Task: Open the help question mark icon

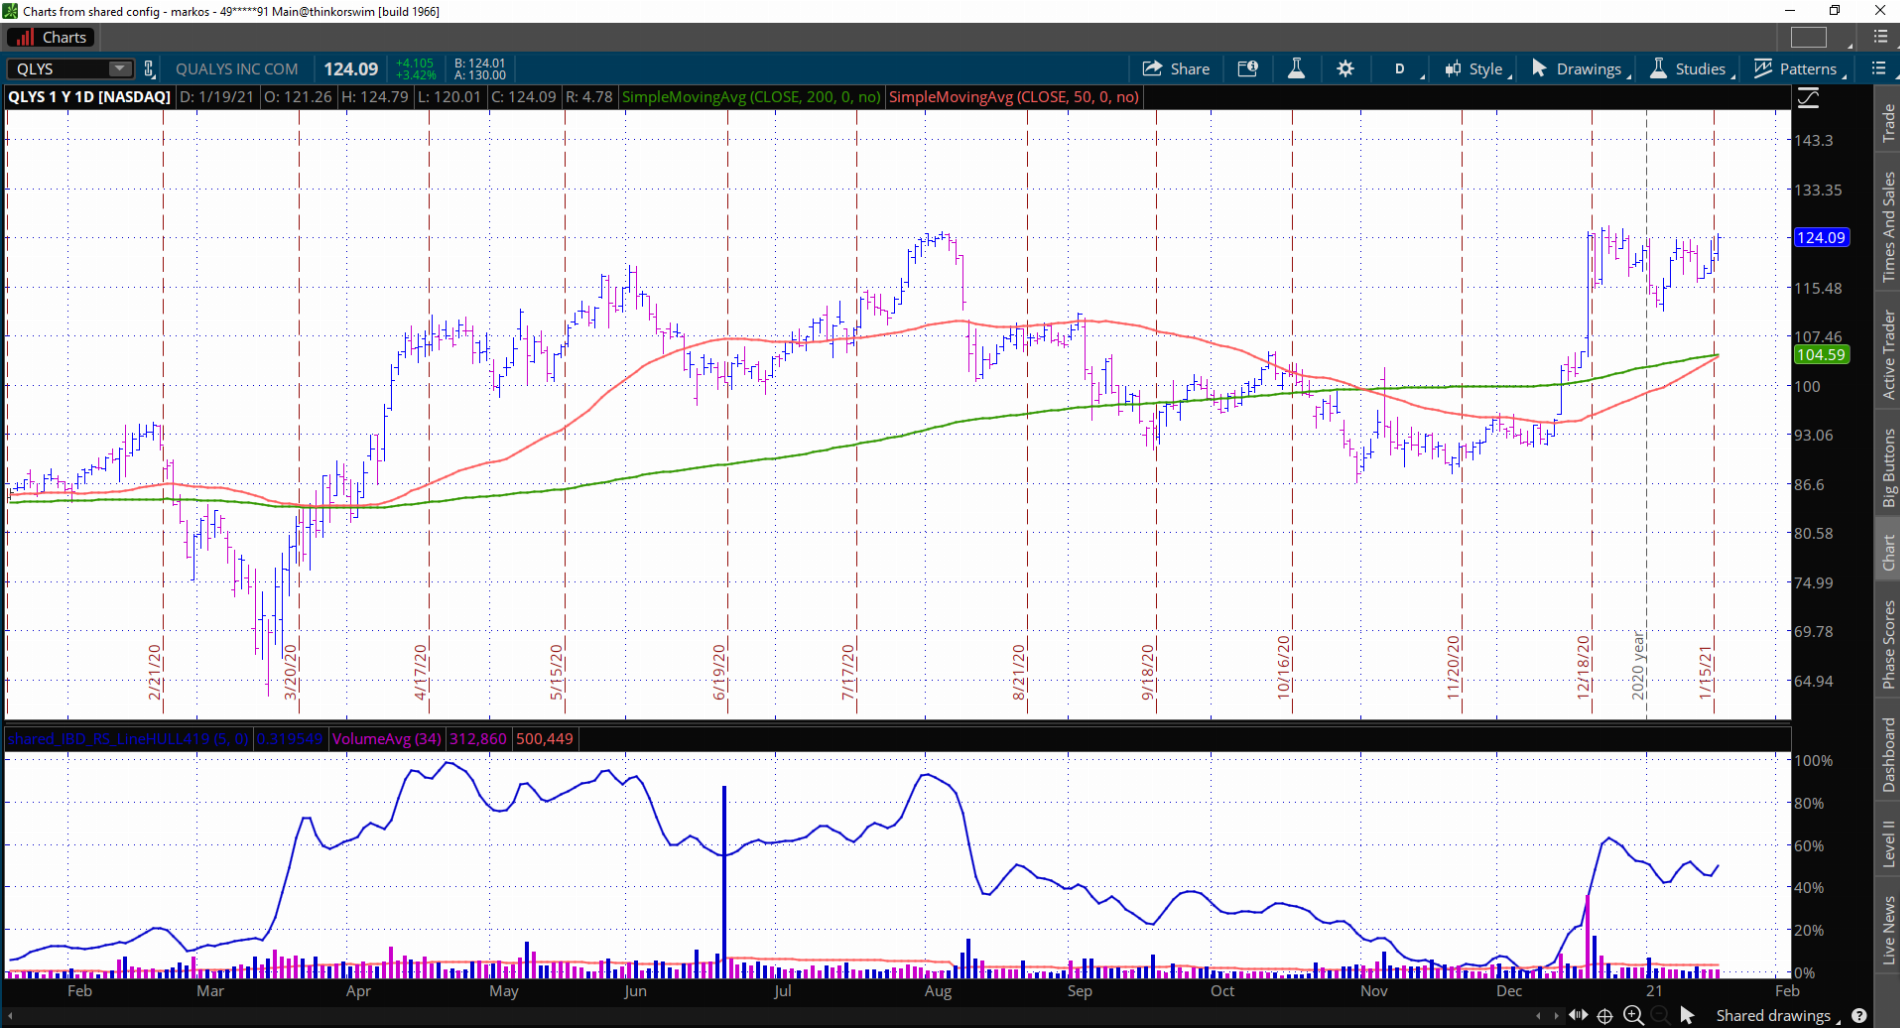Action: click(x=1859, y=1015)
